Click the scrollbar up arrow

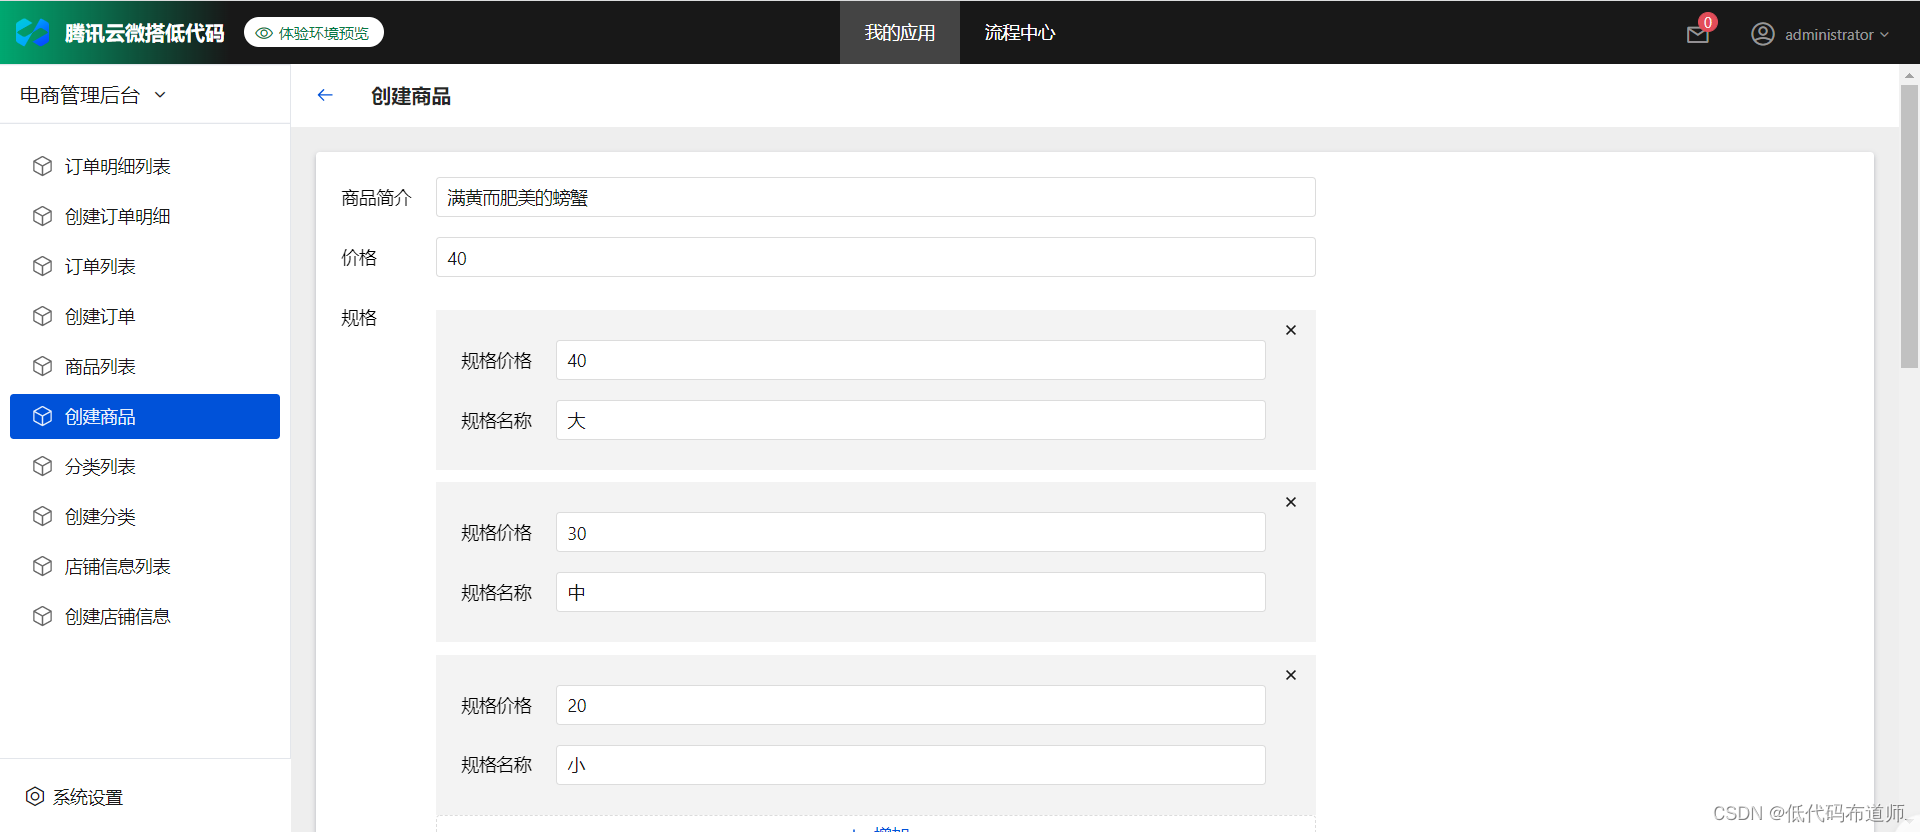click(1909, 75)
